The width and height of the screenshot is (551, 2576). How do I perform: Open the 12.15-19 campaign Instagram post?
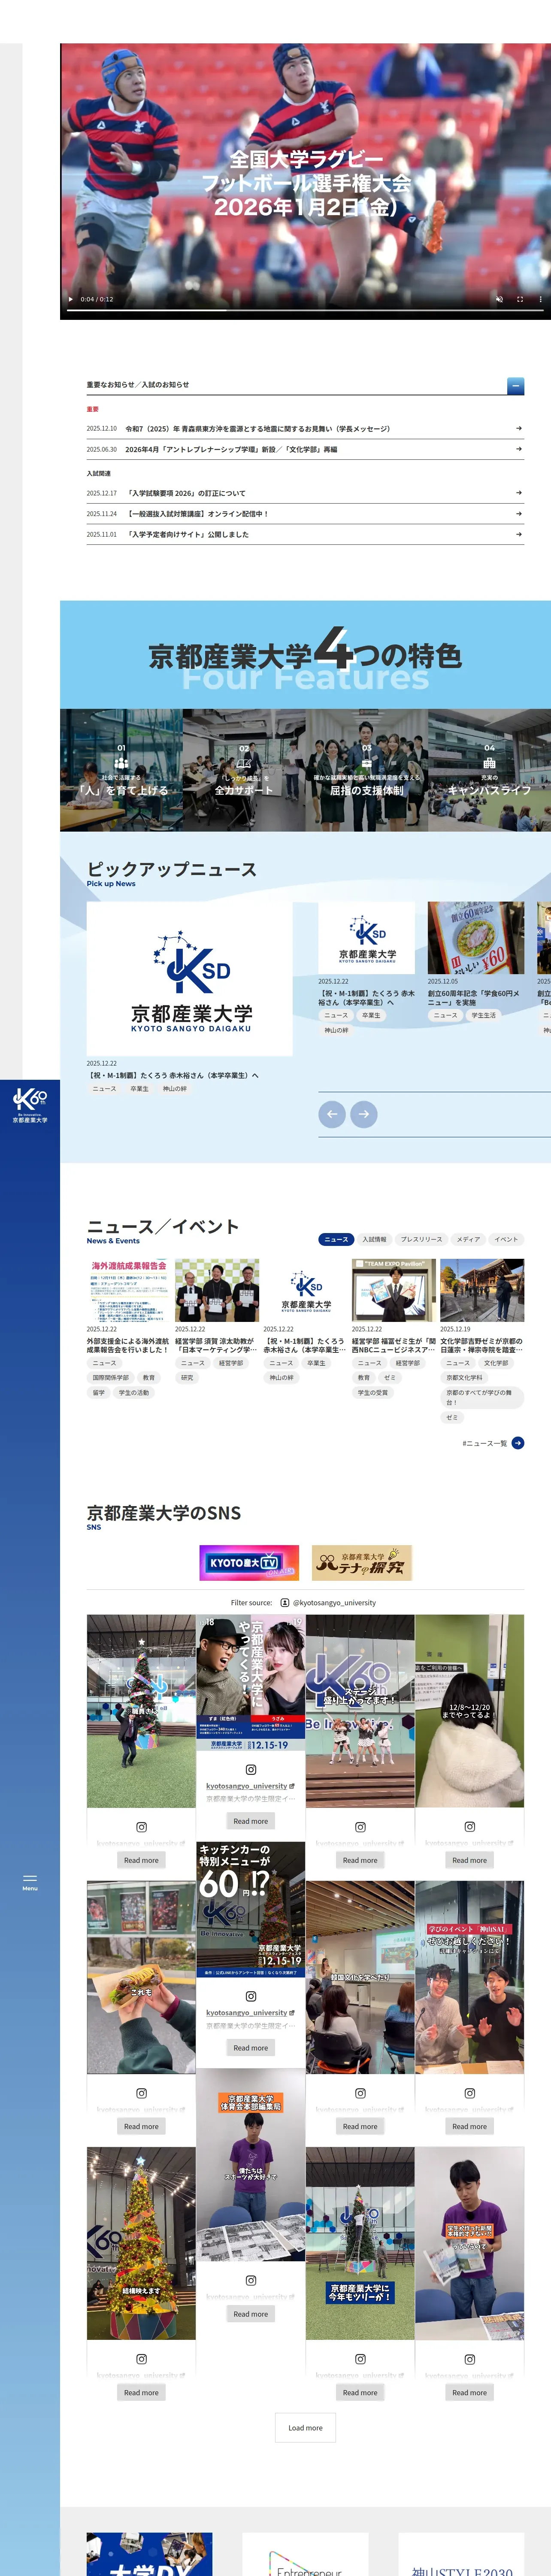point(250,1683)
